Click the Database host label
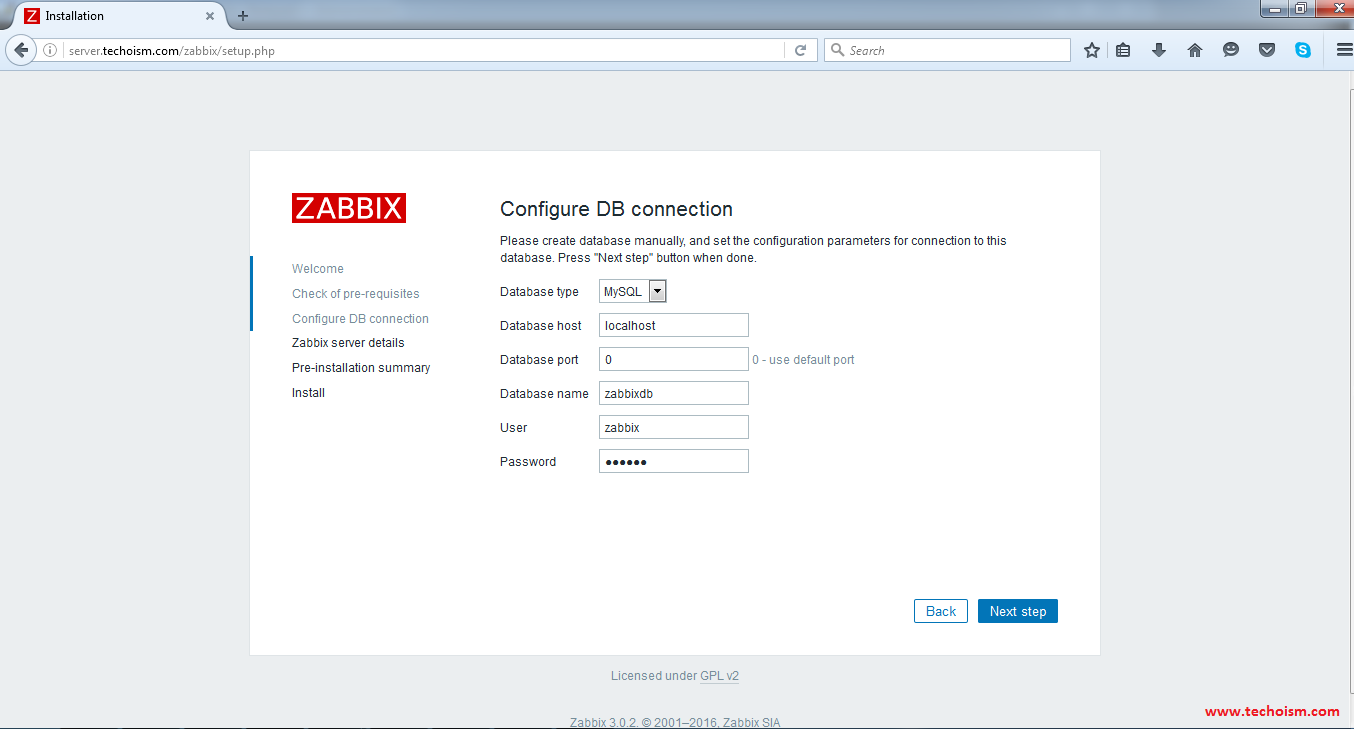Viewport: 1354px width, 729px height. (541, 326)
